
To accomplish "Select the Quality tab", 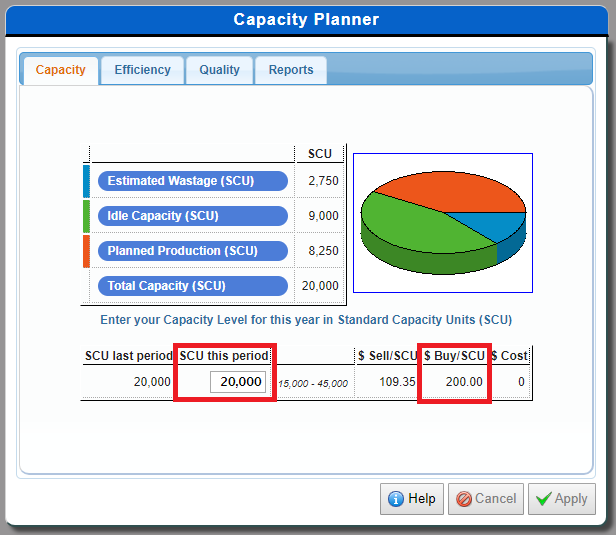I will click(x=219, y=70).
